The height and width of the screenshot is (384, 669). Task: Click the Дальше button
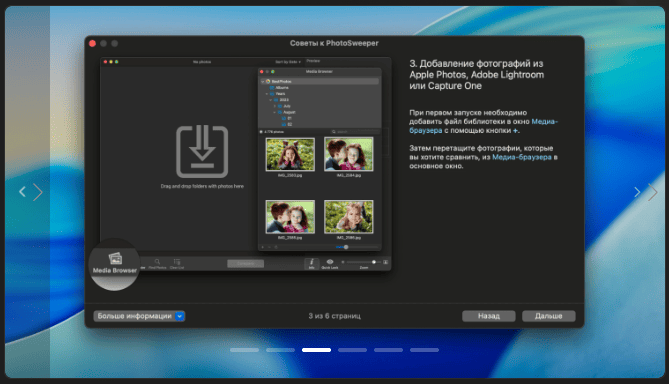[549, 316]
